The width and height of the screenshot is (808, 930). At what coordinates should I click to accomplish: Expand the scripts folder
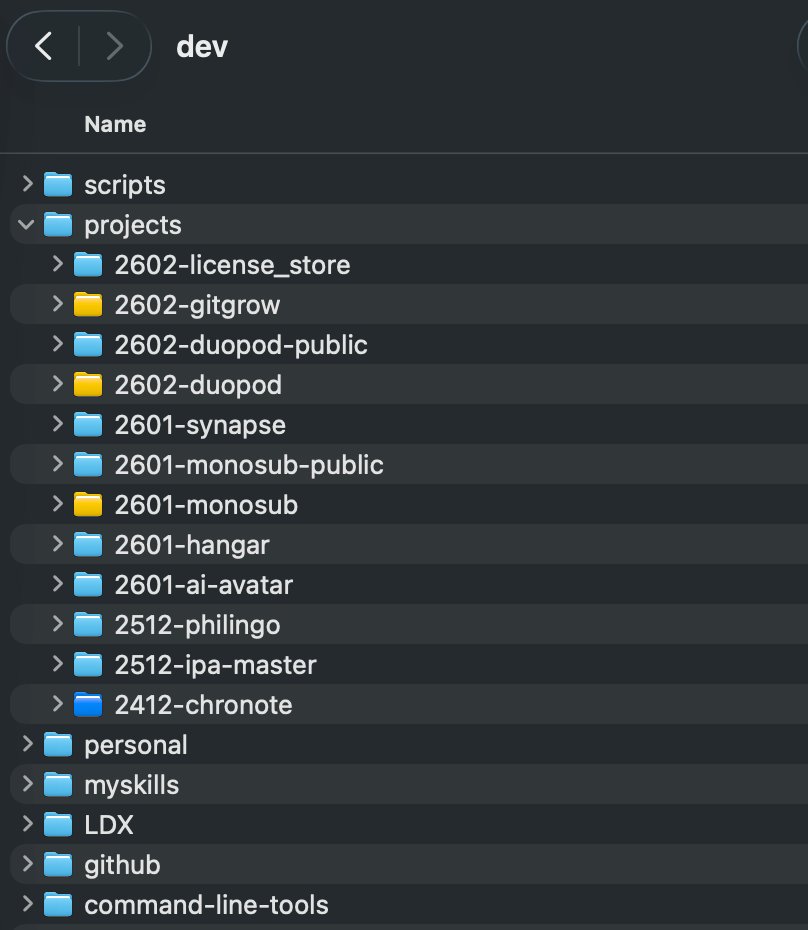tap(27, 185)
